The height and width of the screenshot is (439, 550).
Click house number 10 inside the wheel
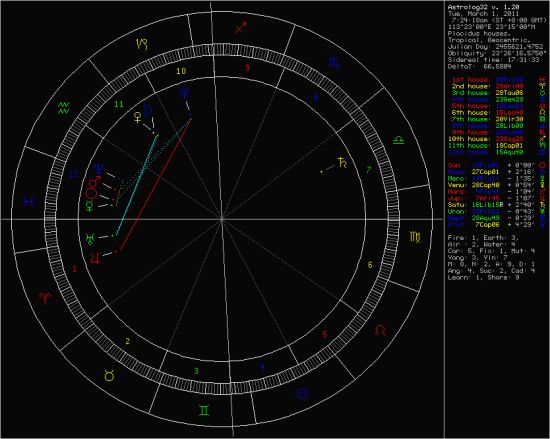(x=181, y=72)
